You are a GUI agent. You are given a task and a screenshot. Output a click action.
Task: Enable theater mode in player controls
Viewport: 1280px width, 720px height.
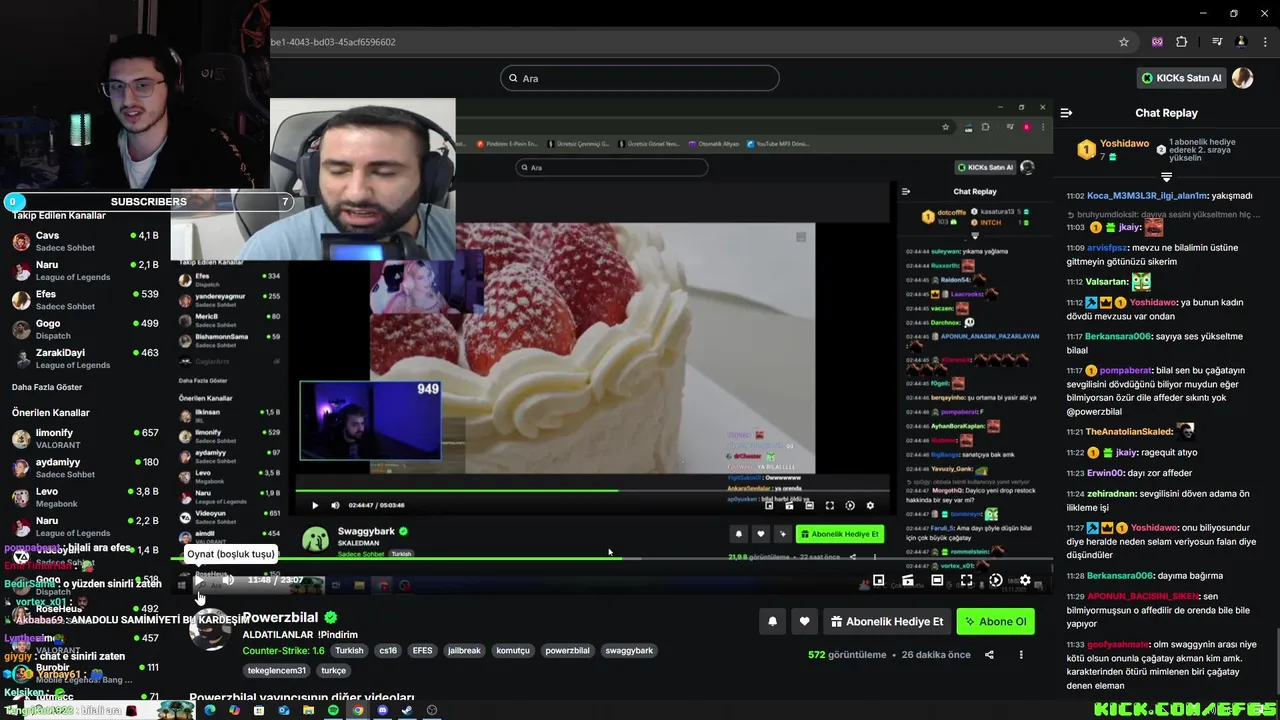pyautogui.click(x=937, y=580)
